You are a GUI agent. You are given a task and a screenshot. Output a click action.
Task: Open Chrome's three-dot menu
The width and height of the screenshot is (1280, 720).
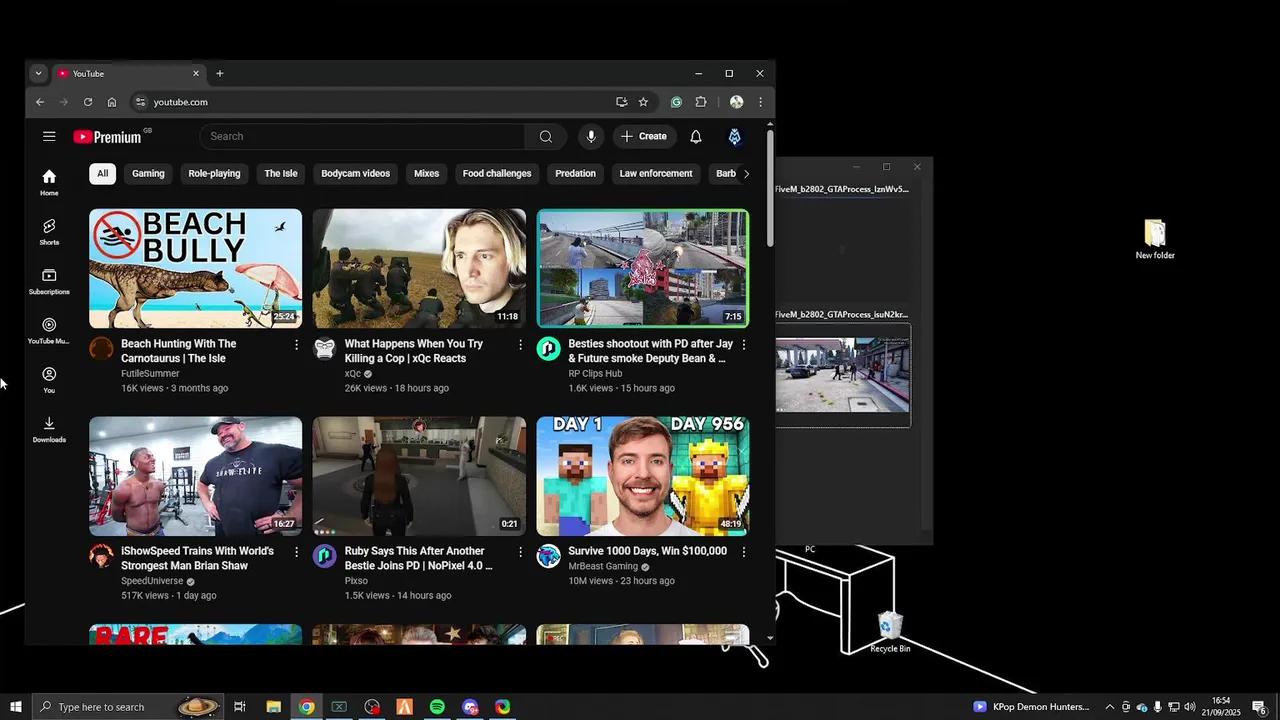pyautogui.click(x=760, y=102)
